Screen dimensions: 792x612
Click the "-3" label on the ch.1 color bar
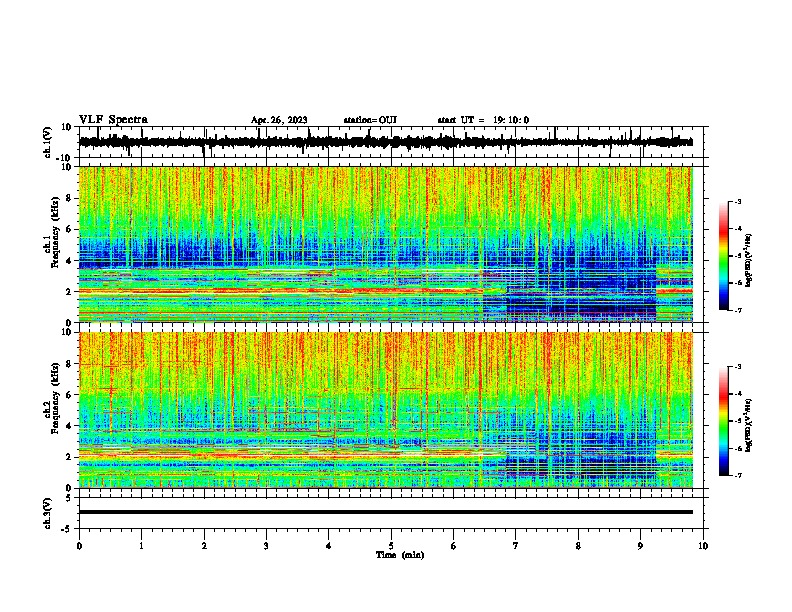737,201
